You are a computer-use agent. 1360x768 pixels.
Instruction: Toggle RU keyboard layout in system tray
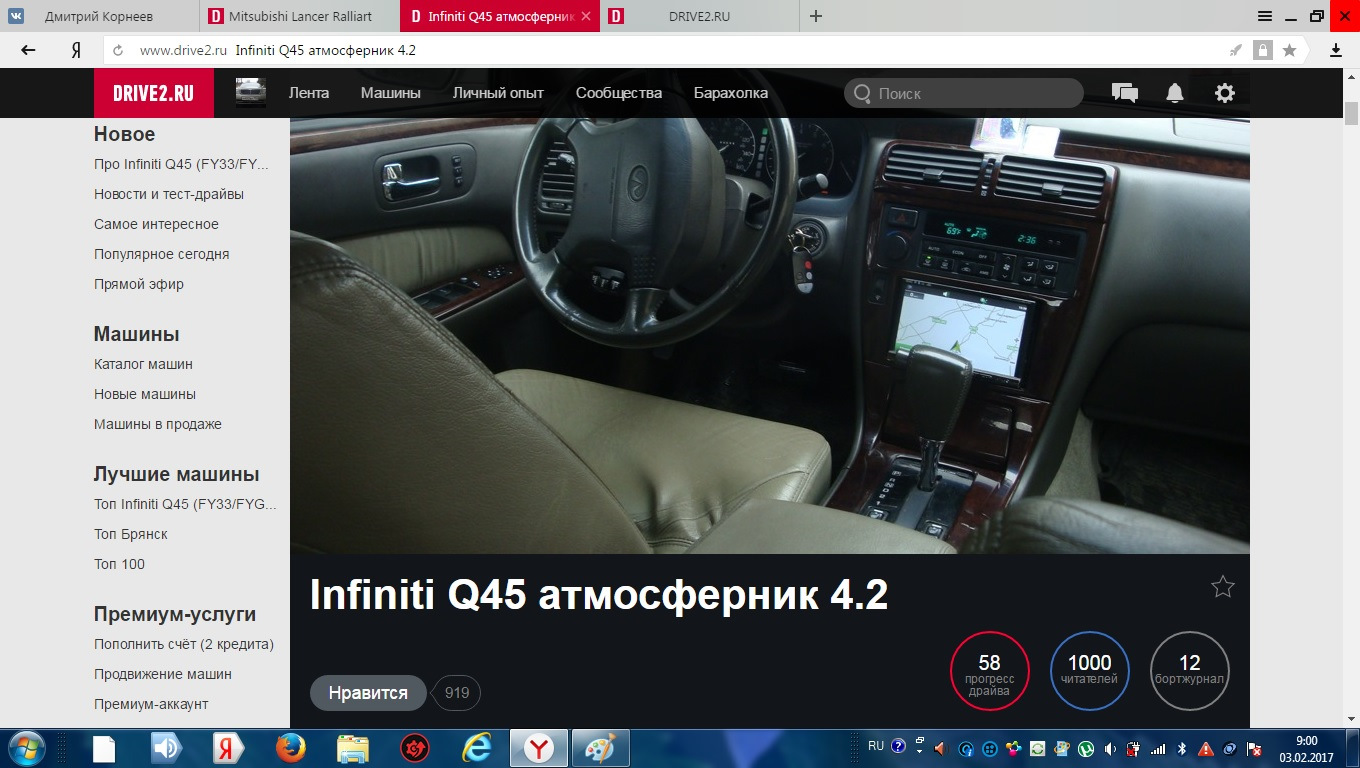[x=875, y=746]
